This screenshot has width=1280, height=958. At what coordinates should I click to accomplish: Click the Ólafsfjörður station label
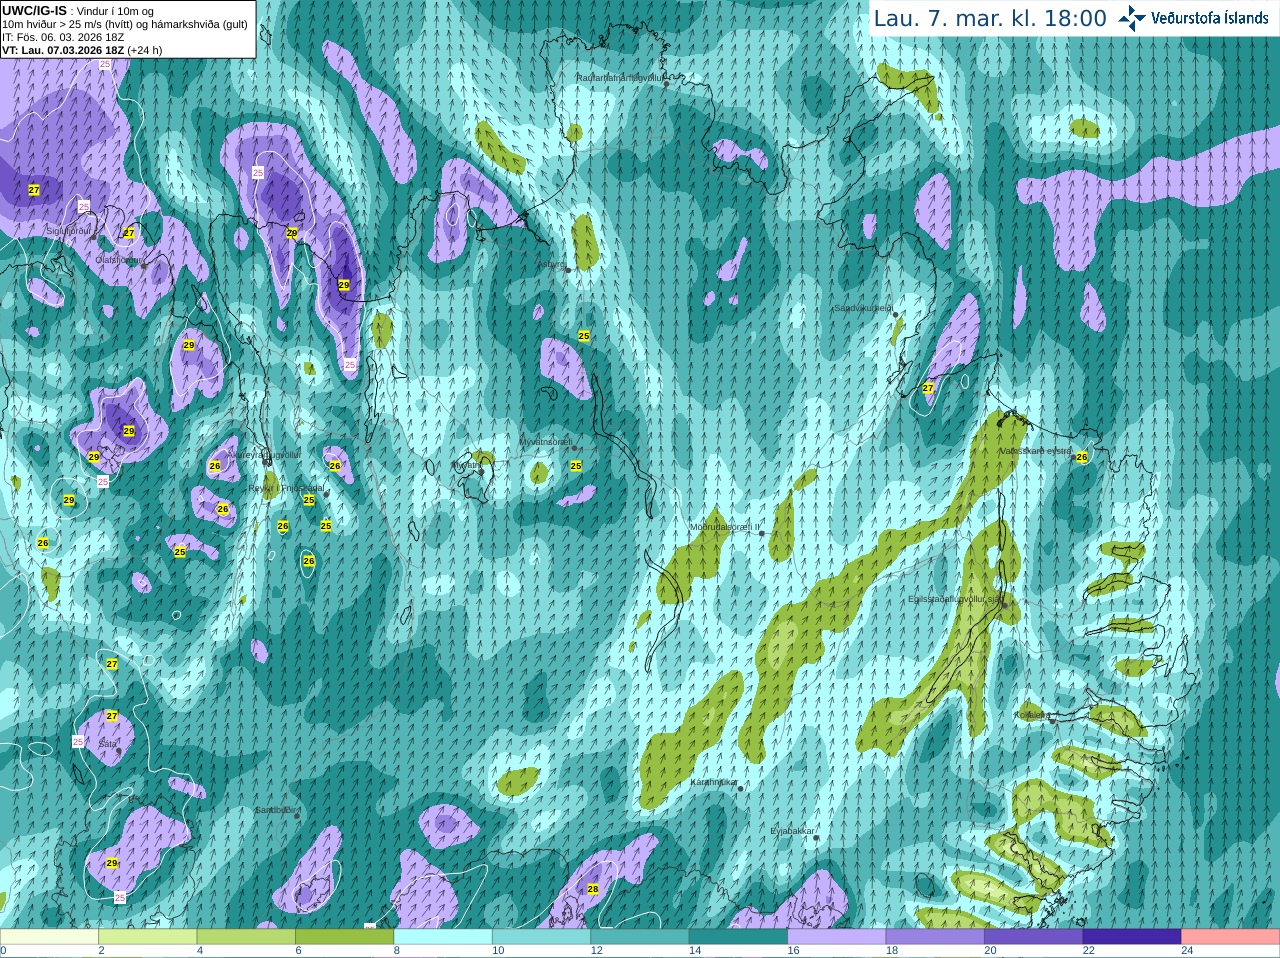pos(117,259)
